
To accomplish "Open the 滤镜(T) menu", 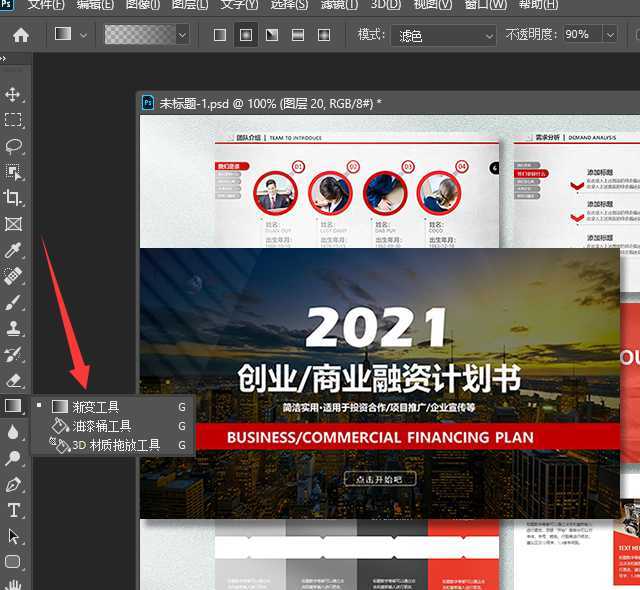I will pos(339,5).
